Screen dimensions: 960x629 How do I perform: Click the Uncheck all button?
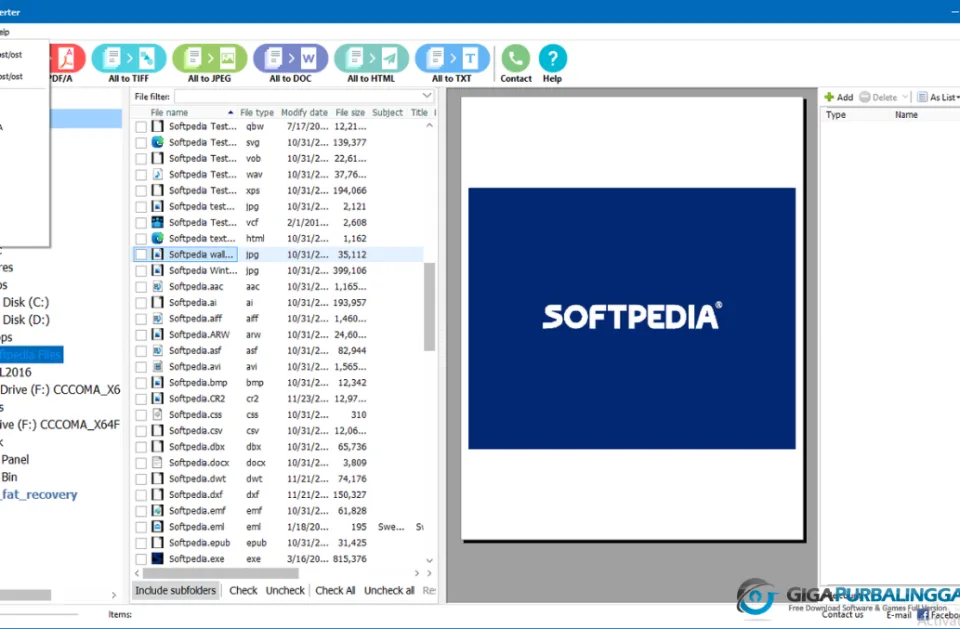[x=389, y=590]
